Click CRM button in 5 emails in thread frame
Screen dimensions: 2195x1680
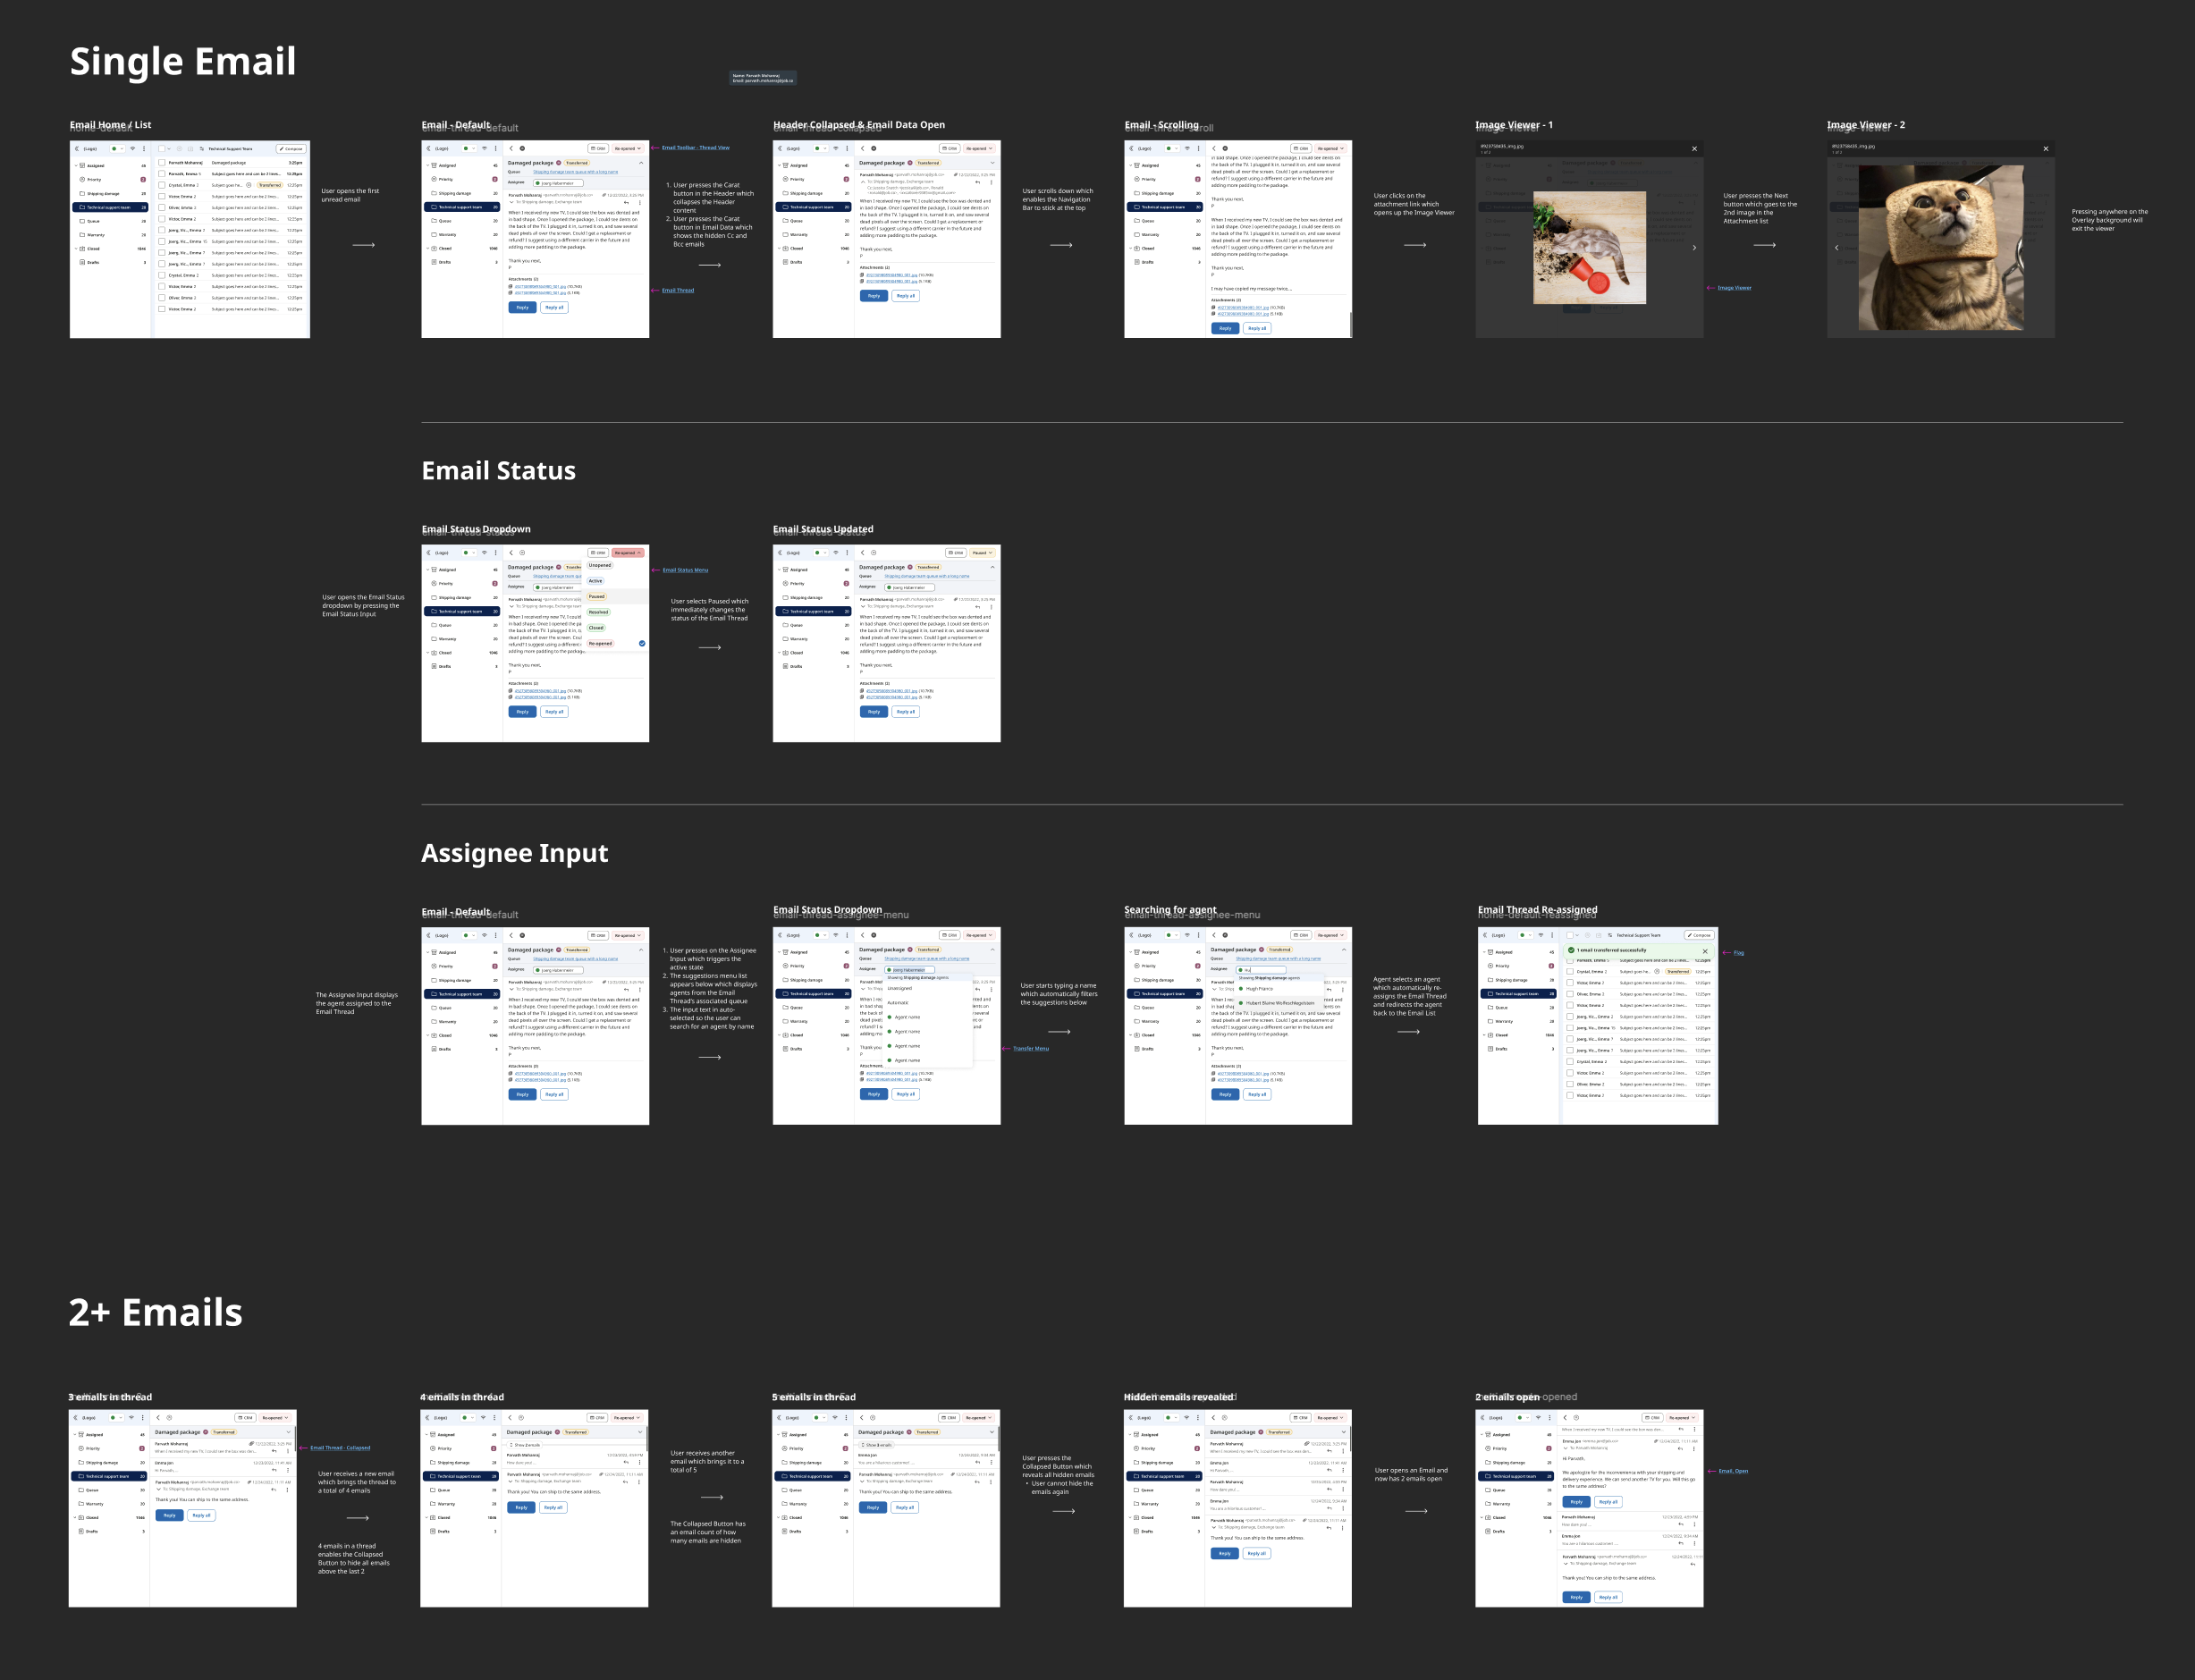[949, 1418]
